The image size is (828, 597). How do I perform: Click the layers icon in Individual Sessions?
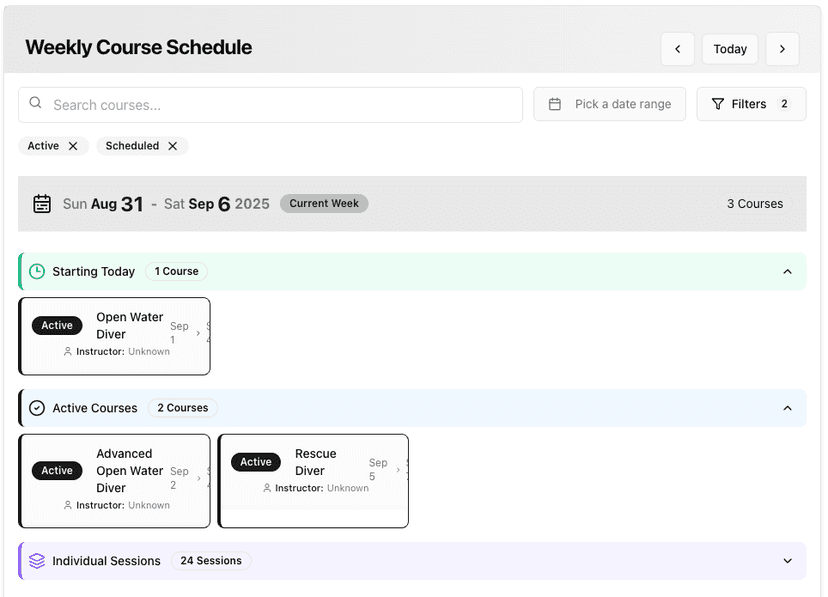click(37, 561)
